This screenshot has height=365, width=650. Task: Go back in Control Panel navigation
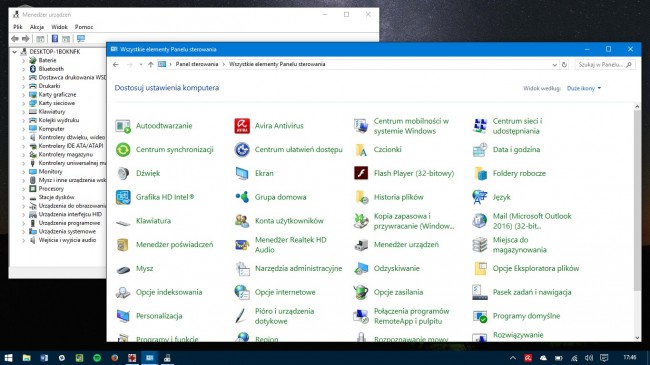pos(116,65)
